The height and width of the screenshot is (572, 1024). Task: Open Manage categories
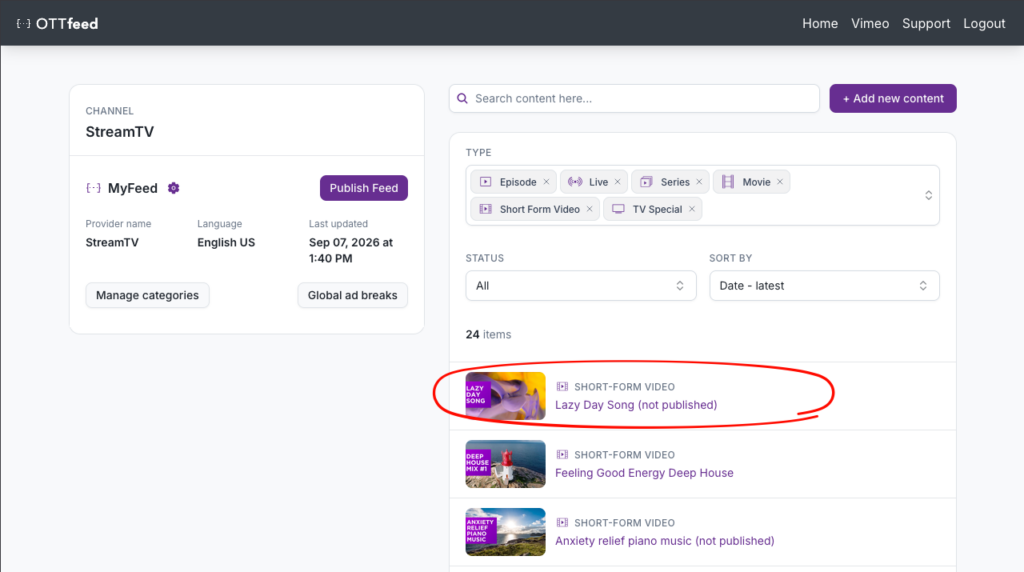point(147,295)
